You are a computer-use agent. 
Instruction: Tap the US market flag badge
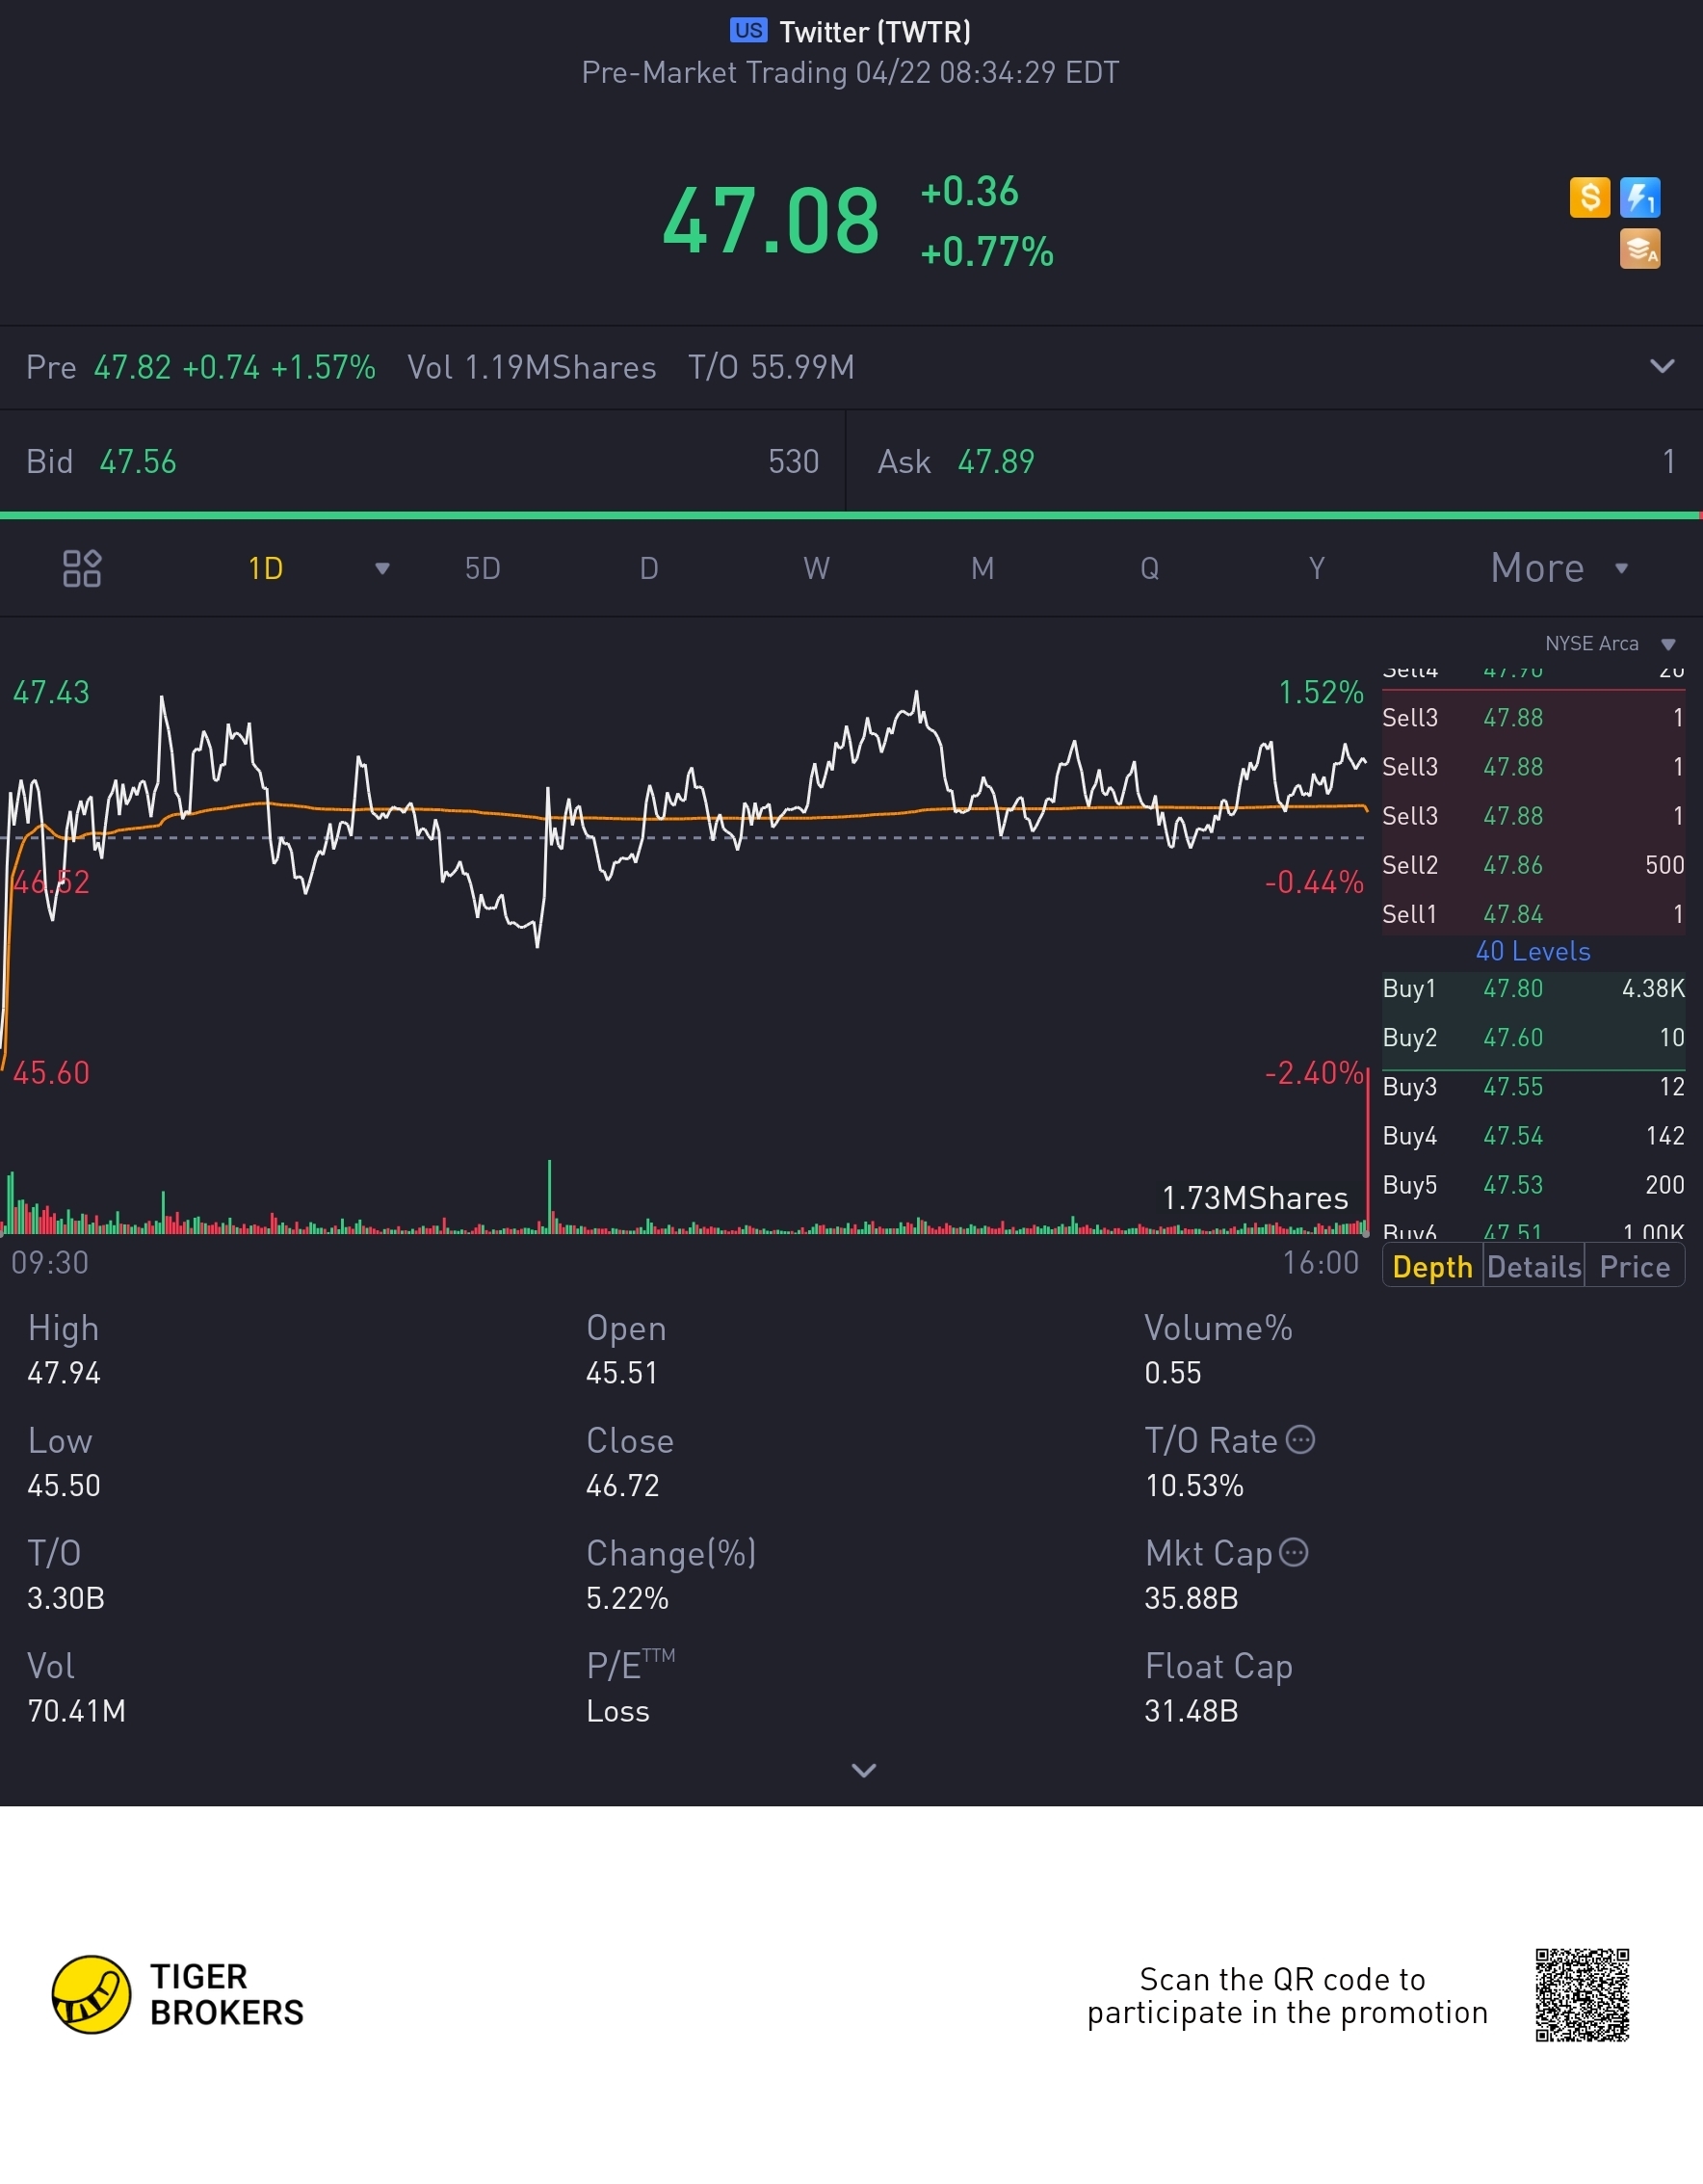pyautogui.click(x=749, y=30)
